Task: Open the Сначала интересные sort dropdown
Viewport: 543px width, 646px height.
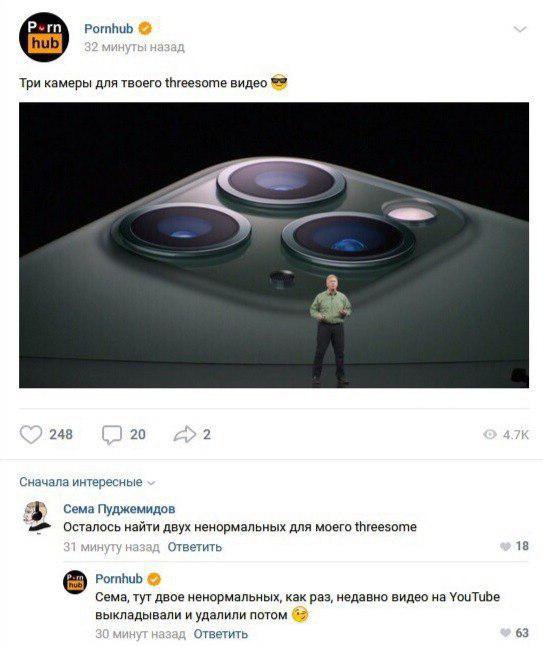Action: 87,482
